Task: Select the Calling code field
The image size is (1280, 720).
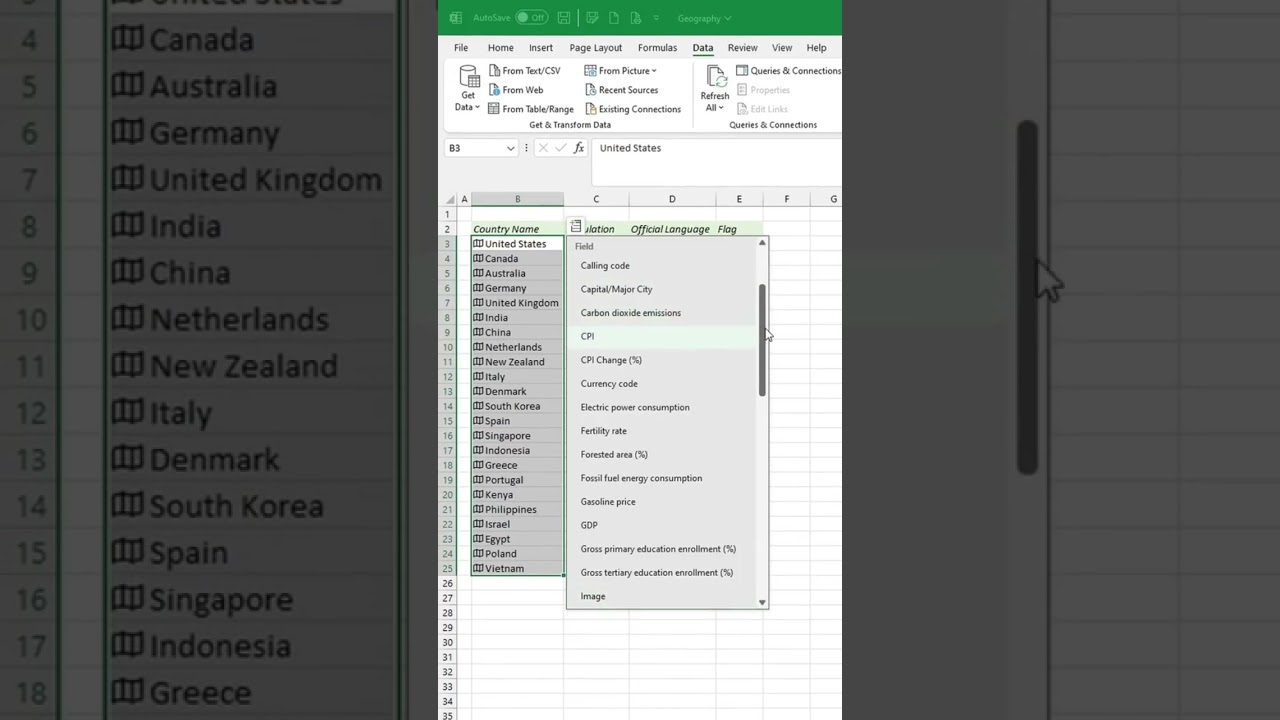Action: pos(662,266)
